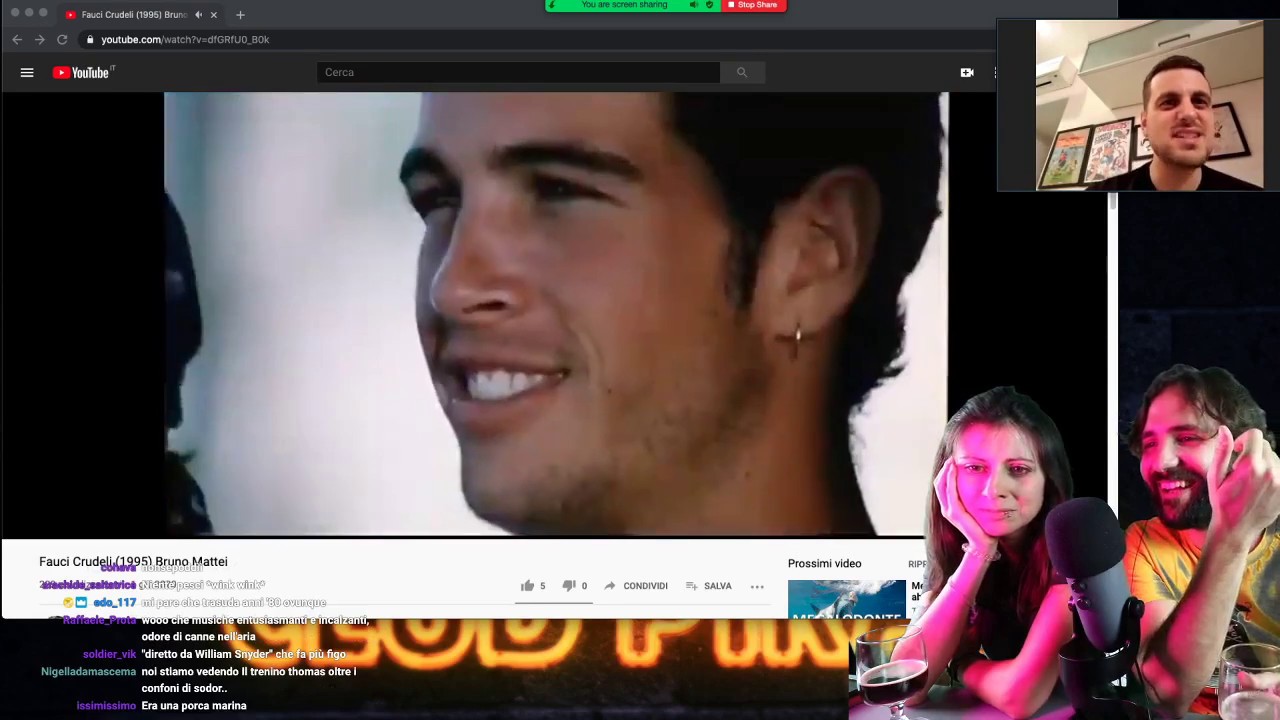Focus the Cerca search field

(x=518, y=72)
